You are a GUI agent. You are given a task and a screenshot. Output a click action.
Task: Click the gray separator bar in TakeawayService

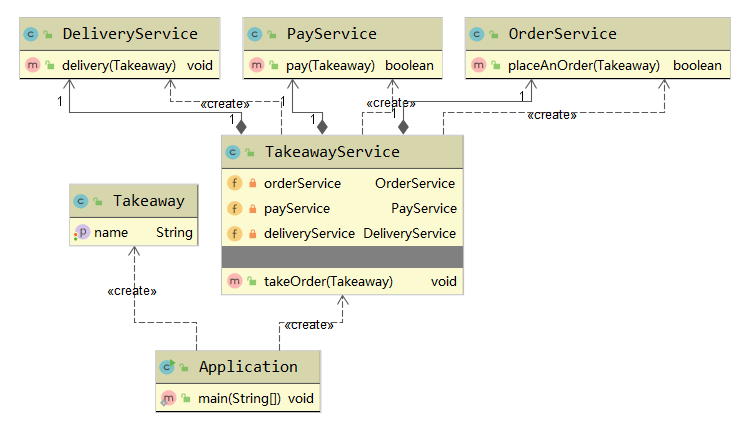point(342,258)
